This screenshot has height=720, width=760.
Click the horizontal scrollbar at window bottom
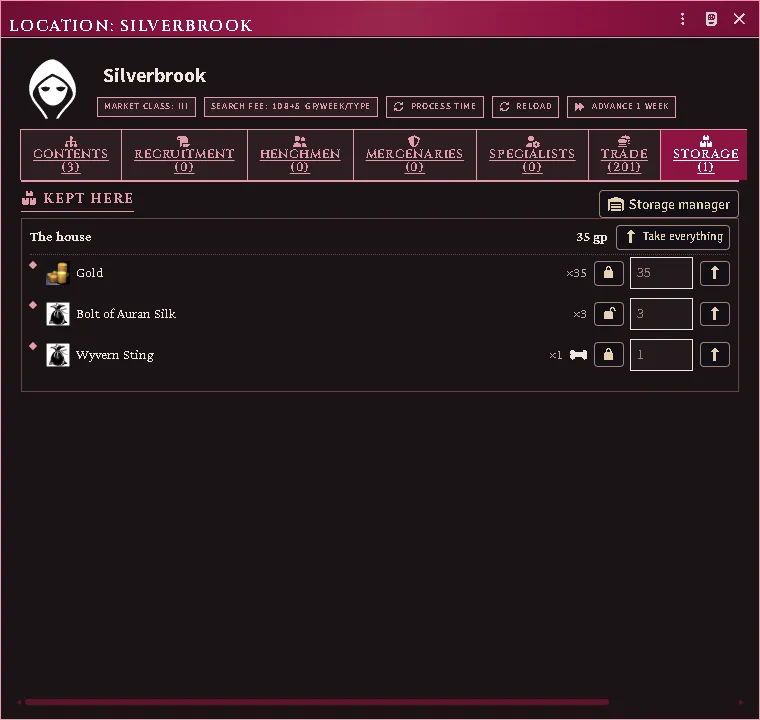click(317, 702)
